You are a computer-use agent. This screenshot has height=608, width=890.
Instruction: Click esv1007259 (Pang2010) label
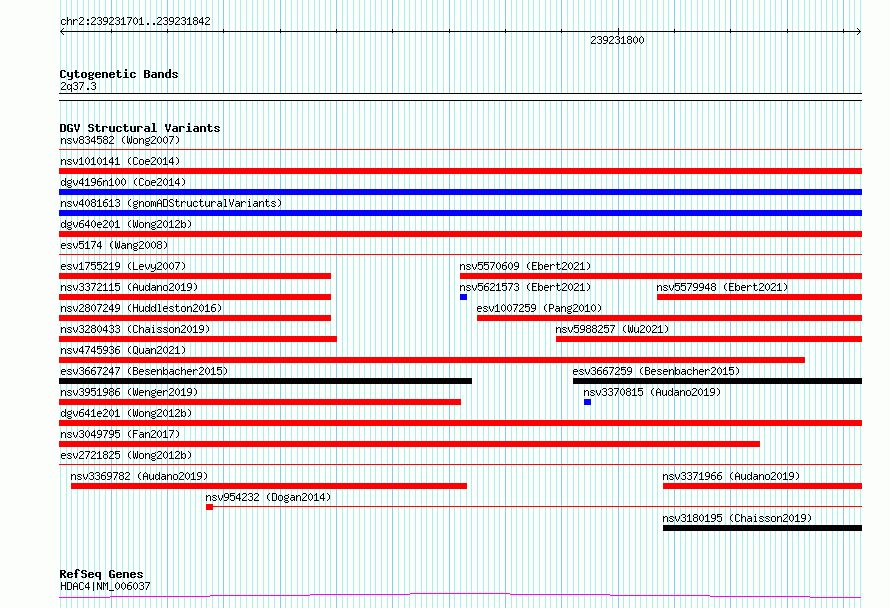(x=539, y=308)
